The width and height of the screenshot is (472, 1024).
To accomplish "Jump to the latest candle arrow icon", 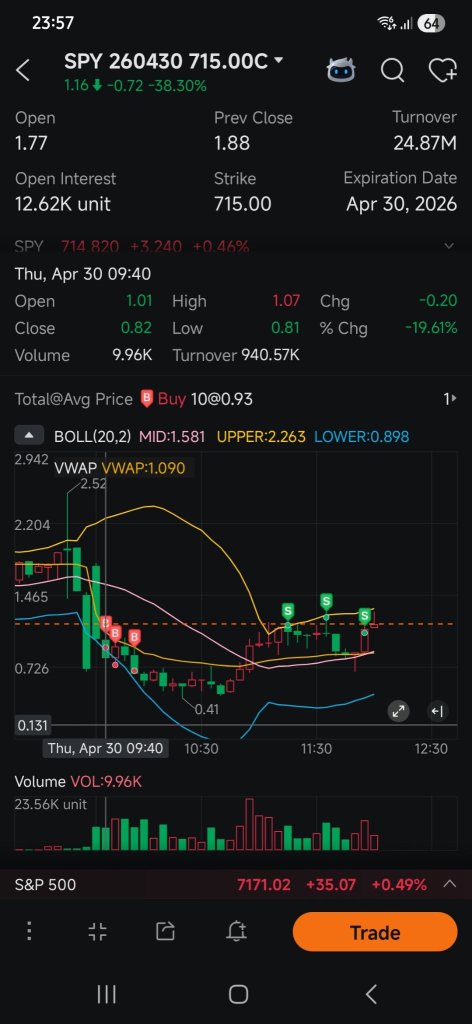I will (437, 711).
